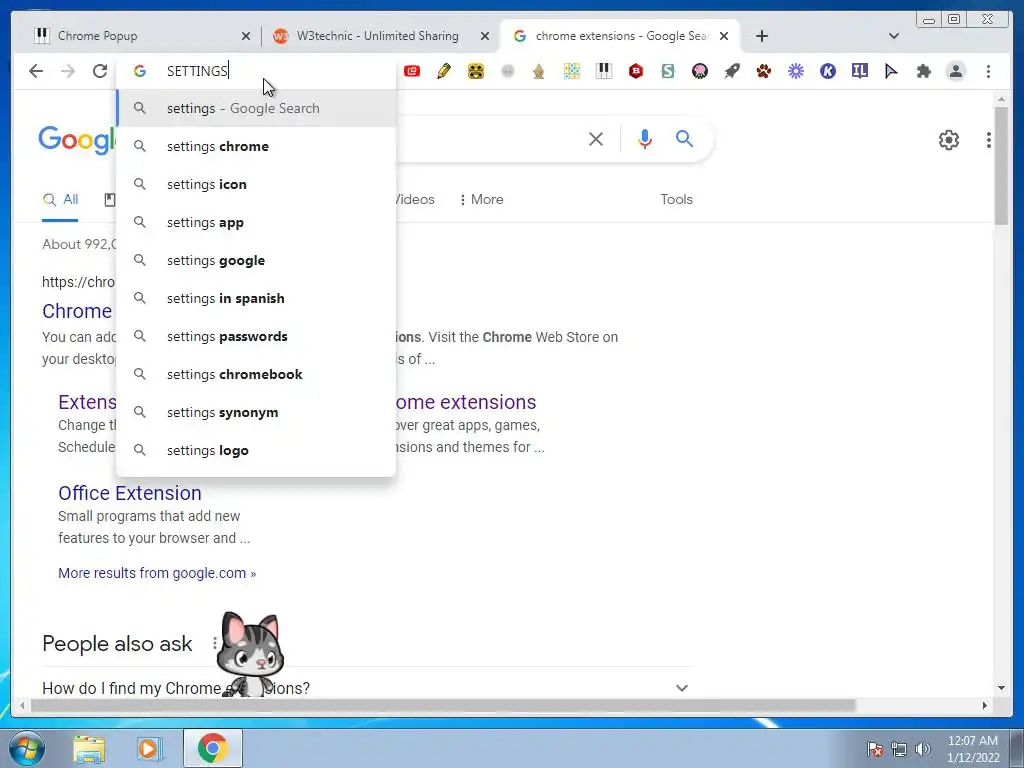The image size is (1024, 768).
Task: Select the 'settings app' suggestion
Action: tap(257, 222)
